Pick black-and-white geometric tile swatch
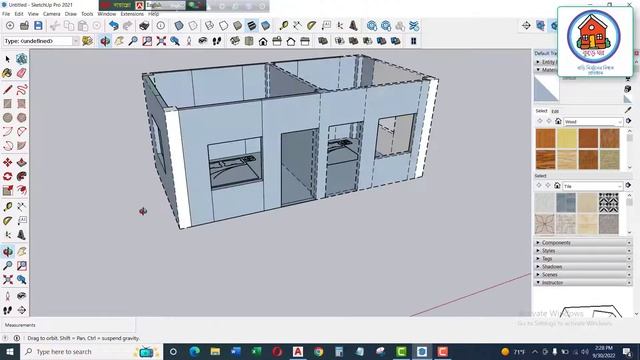 pyautogui.click(x=609, y=202)
